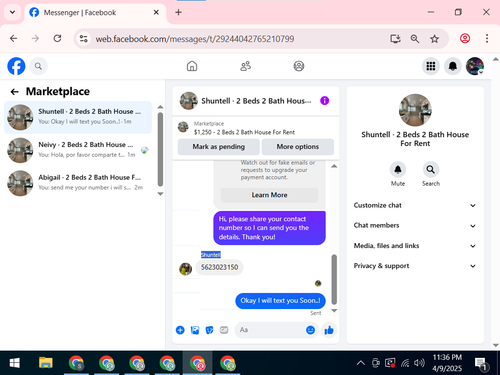
Task: Open Neivy conversation in the list
Action: (x=78, y=150)
